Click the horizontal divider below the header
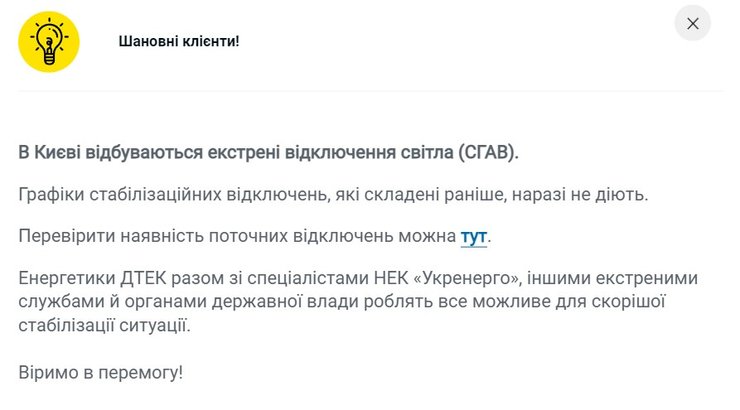Image resolution: width=740 pixels, height=410 pixels. point(370,91)
